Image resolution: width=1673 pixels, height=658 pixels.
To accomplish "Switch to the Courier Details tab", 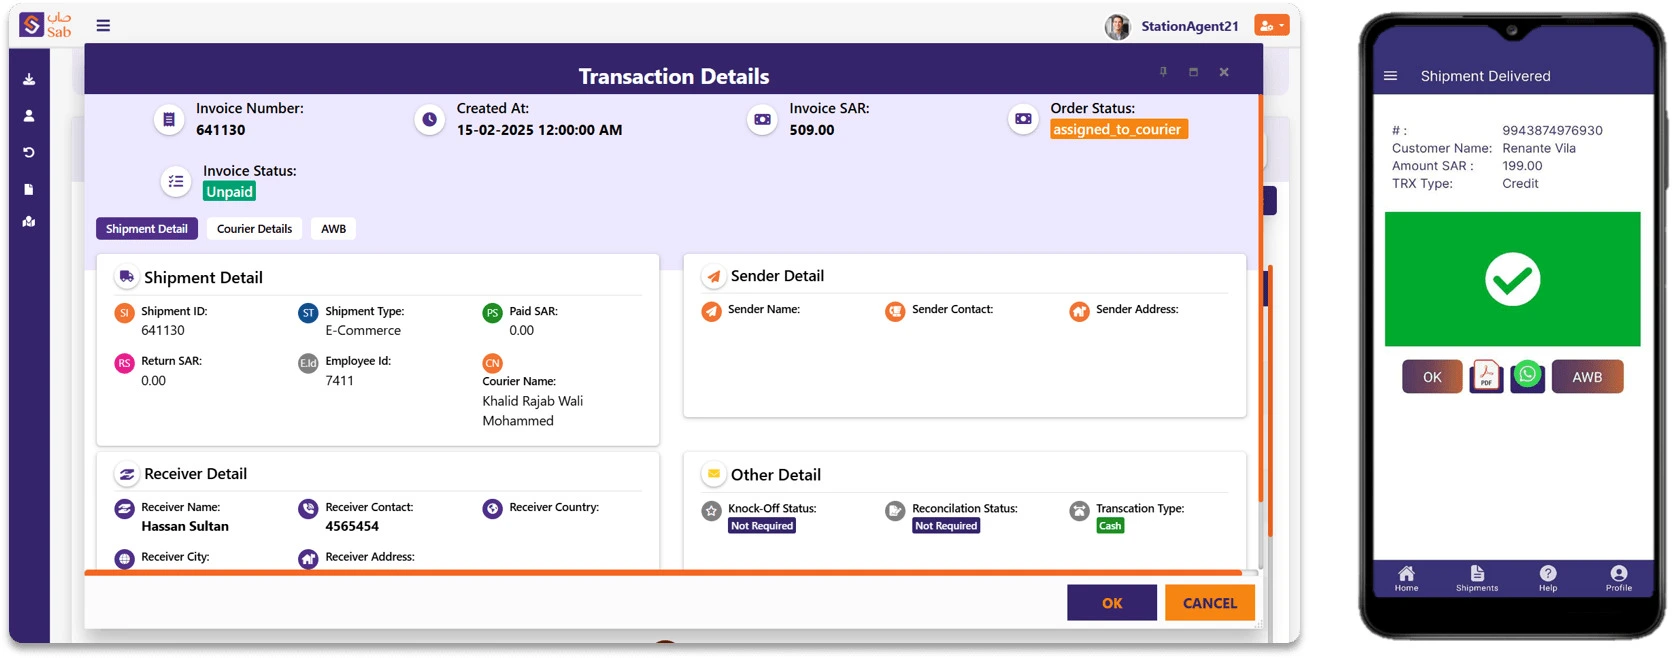I will pos(255,229).
